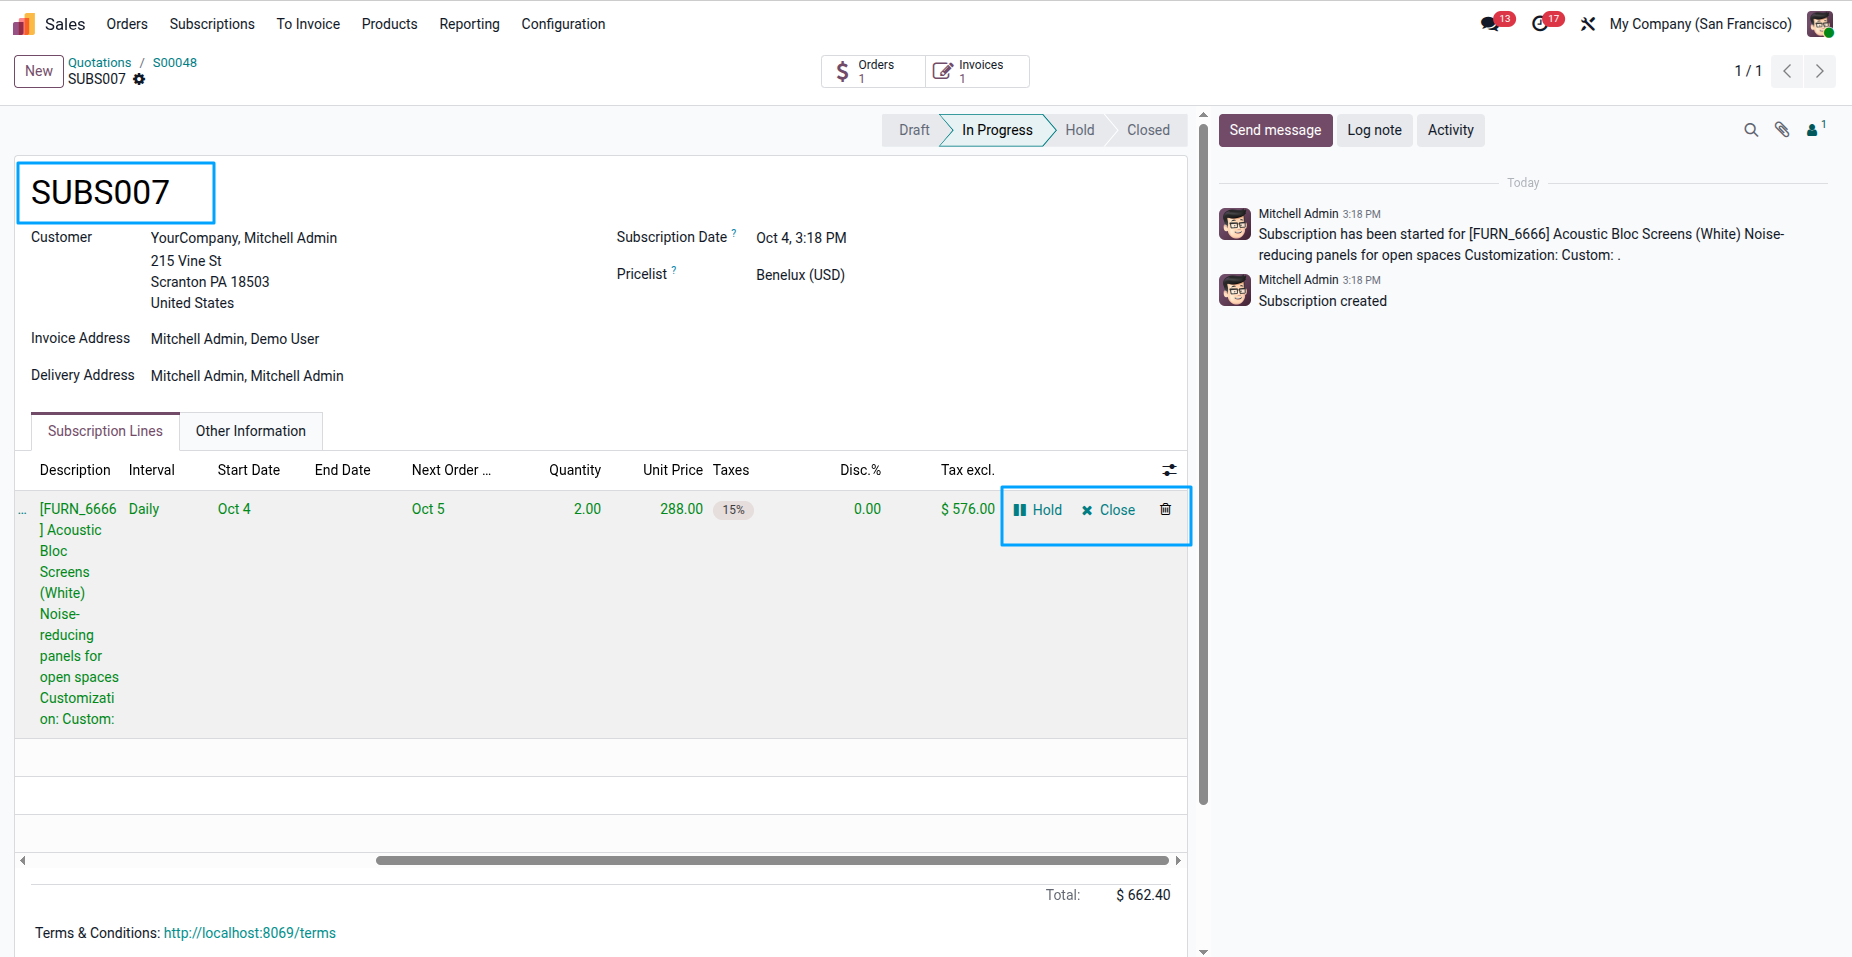
Task: Open the Orders stat button
Action: [x=873, y=71]
